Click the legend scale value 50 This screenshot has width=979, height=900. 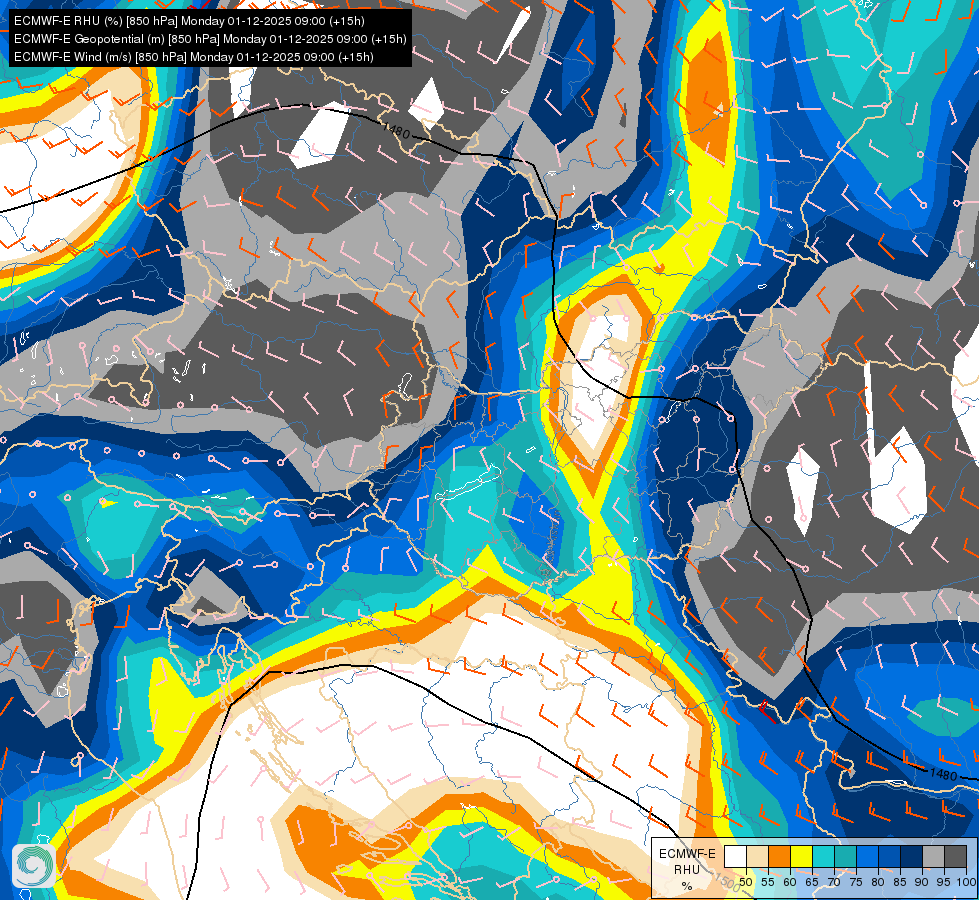(746, 882)
